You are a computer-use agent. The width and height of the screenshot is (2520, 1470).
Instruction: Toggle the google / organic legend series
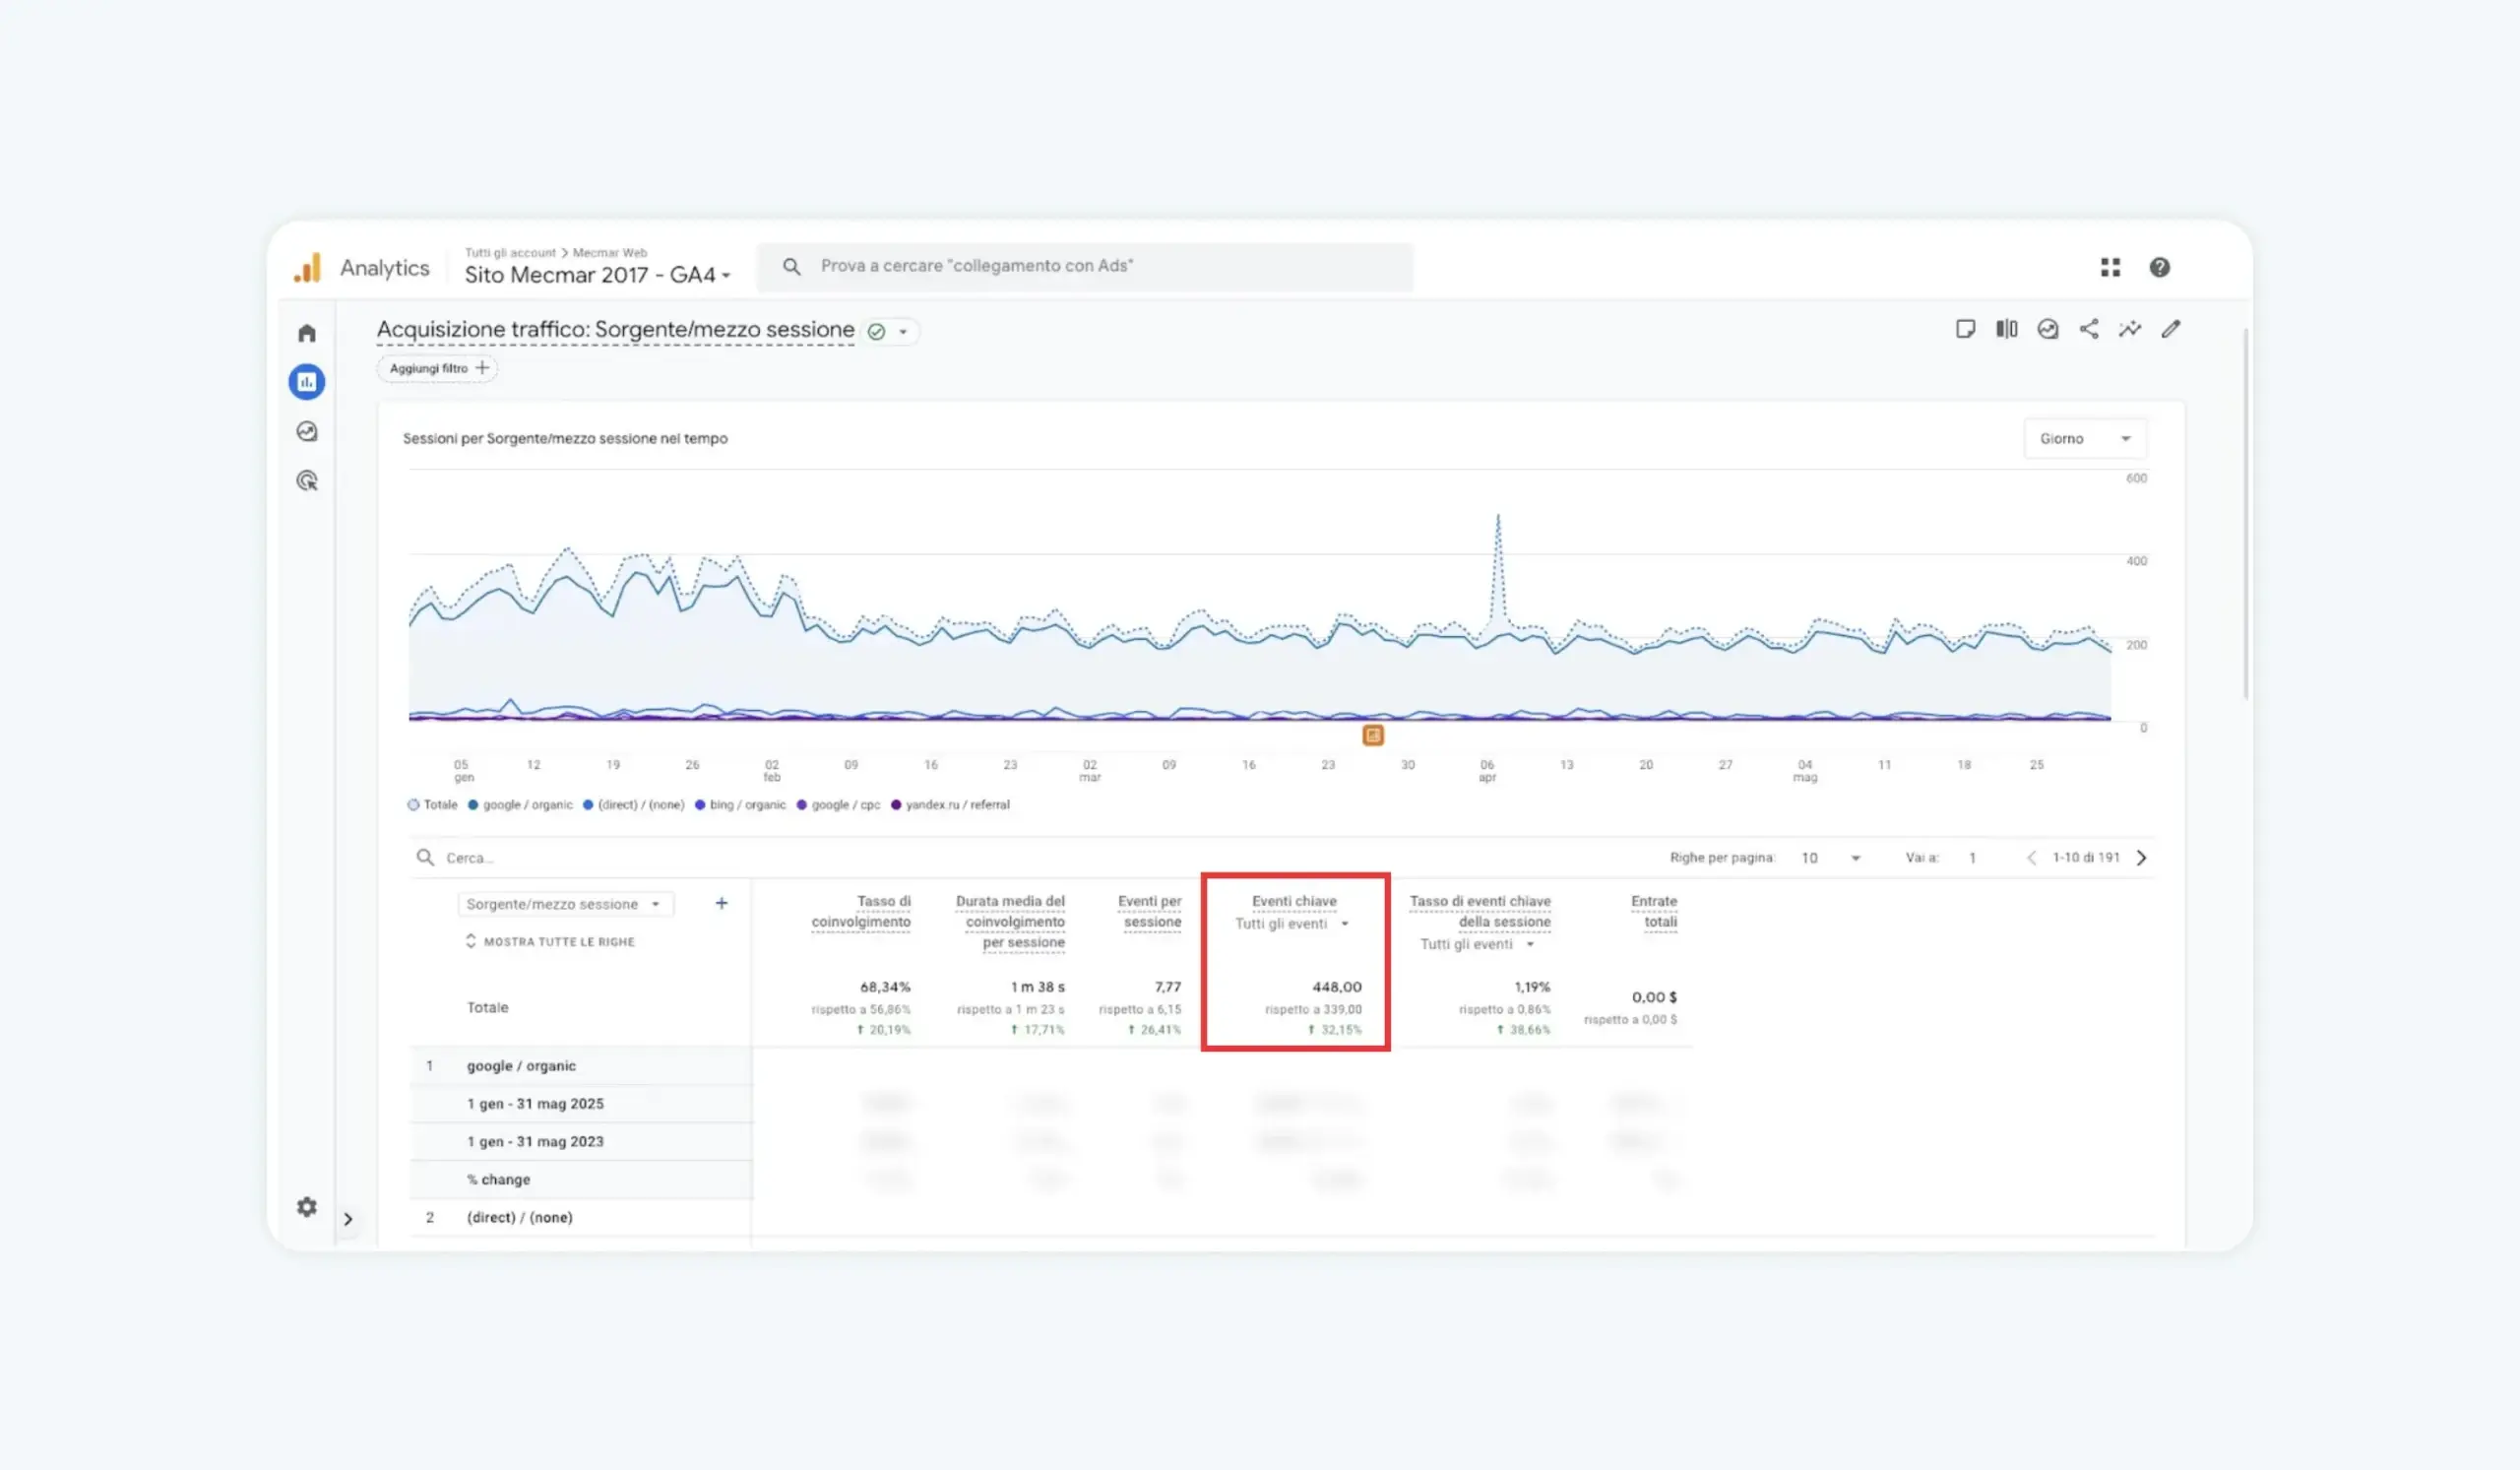coord(520,805)
